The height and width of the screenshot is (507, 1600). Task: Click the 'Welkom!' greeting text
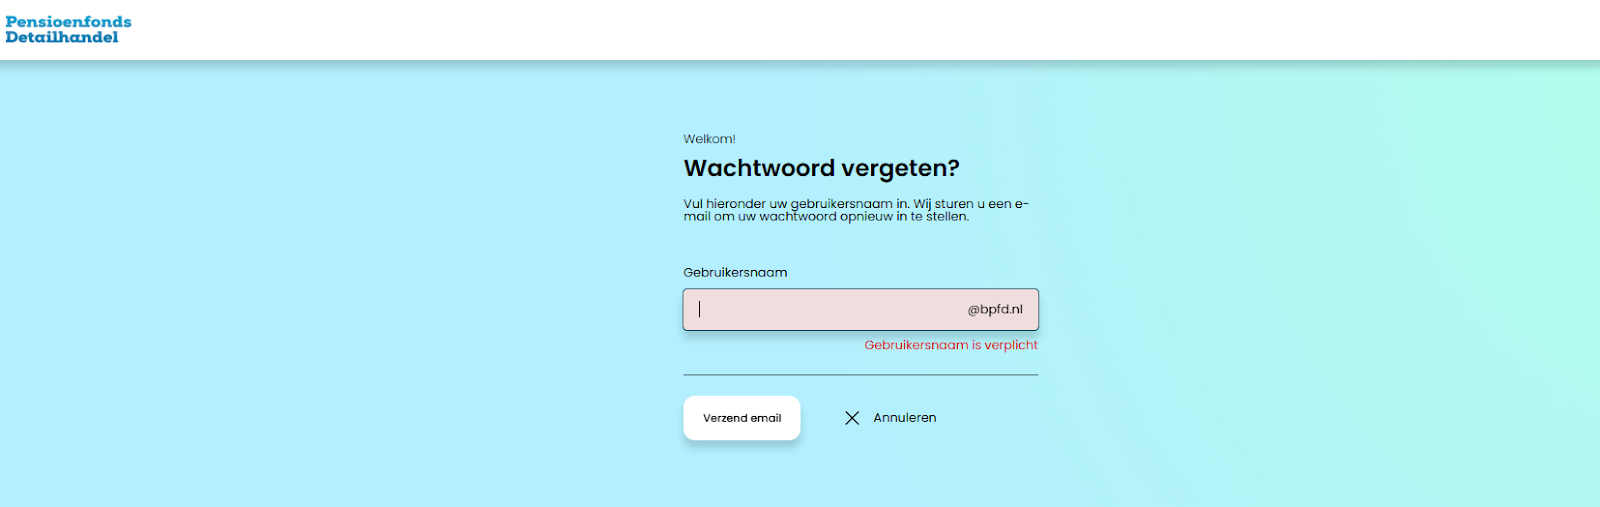coord(709,139)
